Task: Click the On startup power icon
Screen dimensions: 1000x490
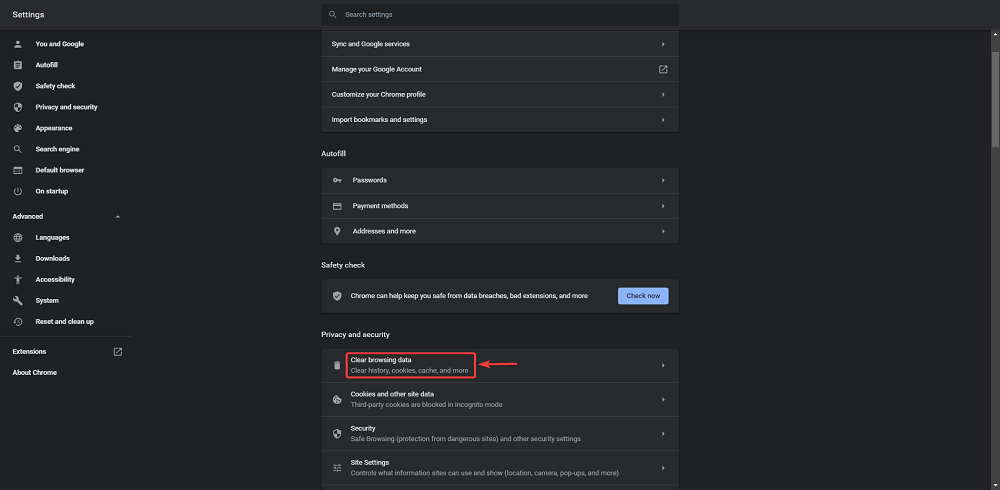Action: (x=18, y=191)
